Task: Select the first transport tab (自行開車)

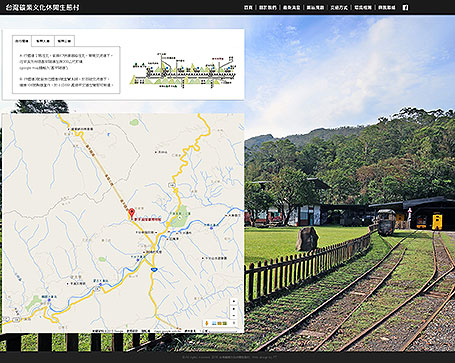Action: pyautogui.click(x=22, y=41)
